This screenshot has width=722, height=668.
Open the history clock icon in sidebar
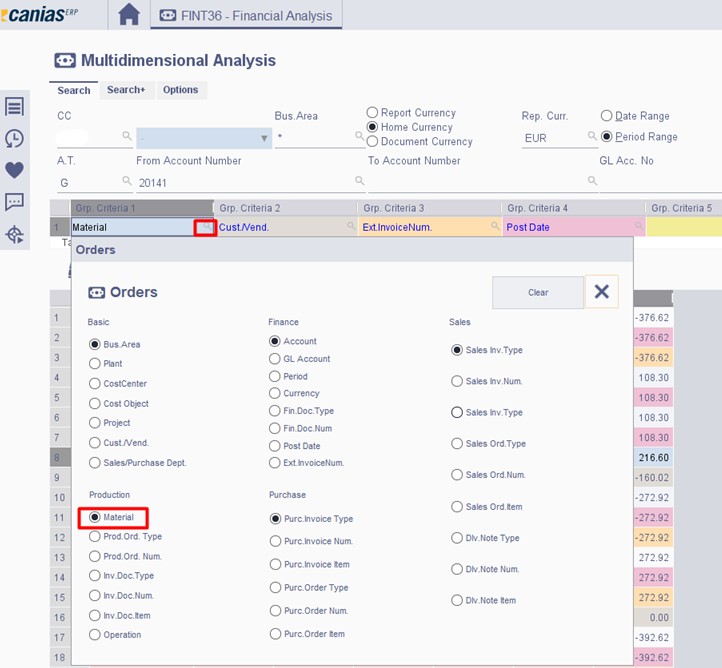[14, 139]
